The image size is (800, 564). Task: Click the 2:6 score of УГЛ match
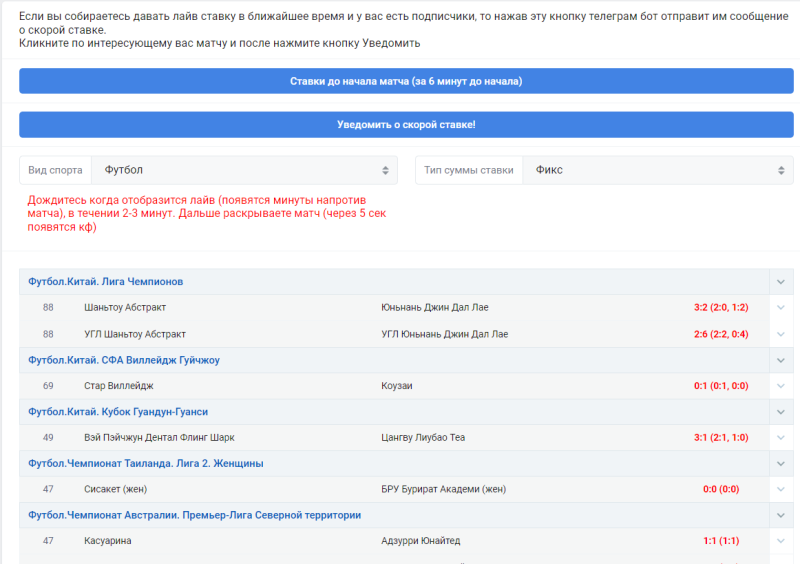(x=720, y=334)
